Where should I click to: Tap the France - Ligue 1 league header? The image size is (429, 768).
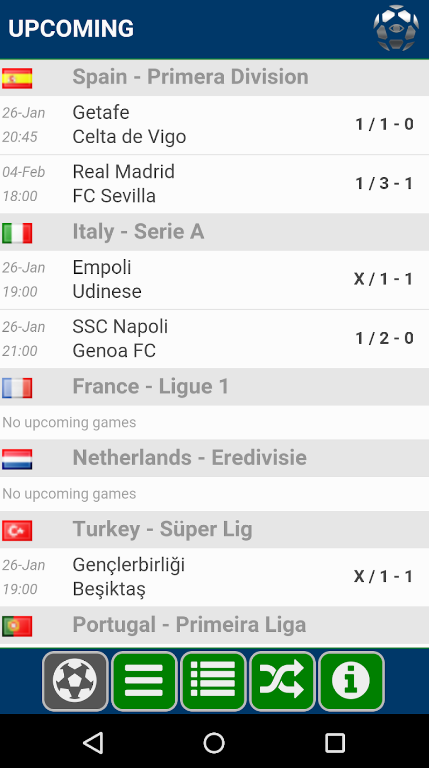(x=214, y=387)
